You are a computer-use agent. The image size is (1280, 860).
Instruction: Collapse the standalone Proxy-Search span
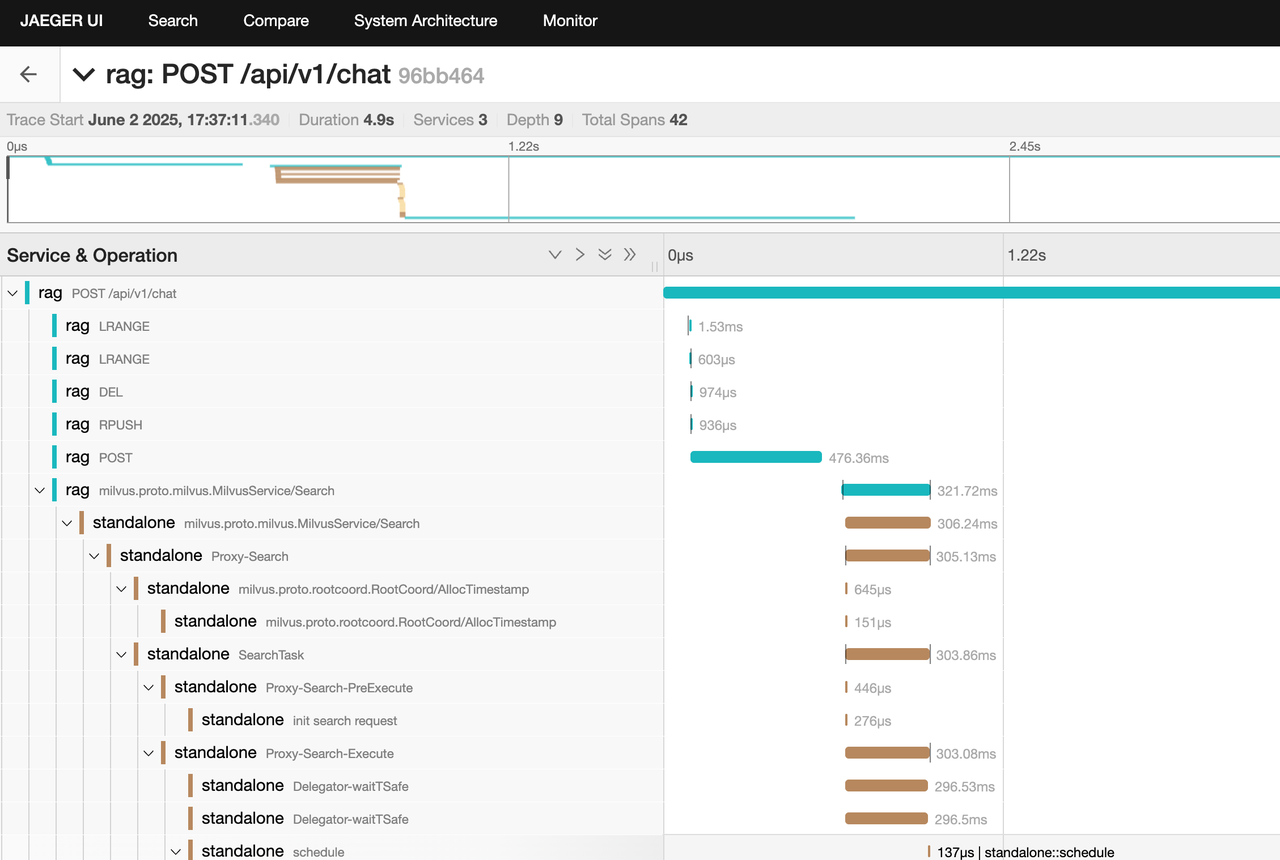point(94,556)
